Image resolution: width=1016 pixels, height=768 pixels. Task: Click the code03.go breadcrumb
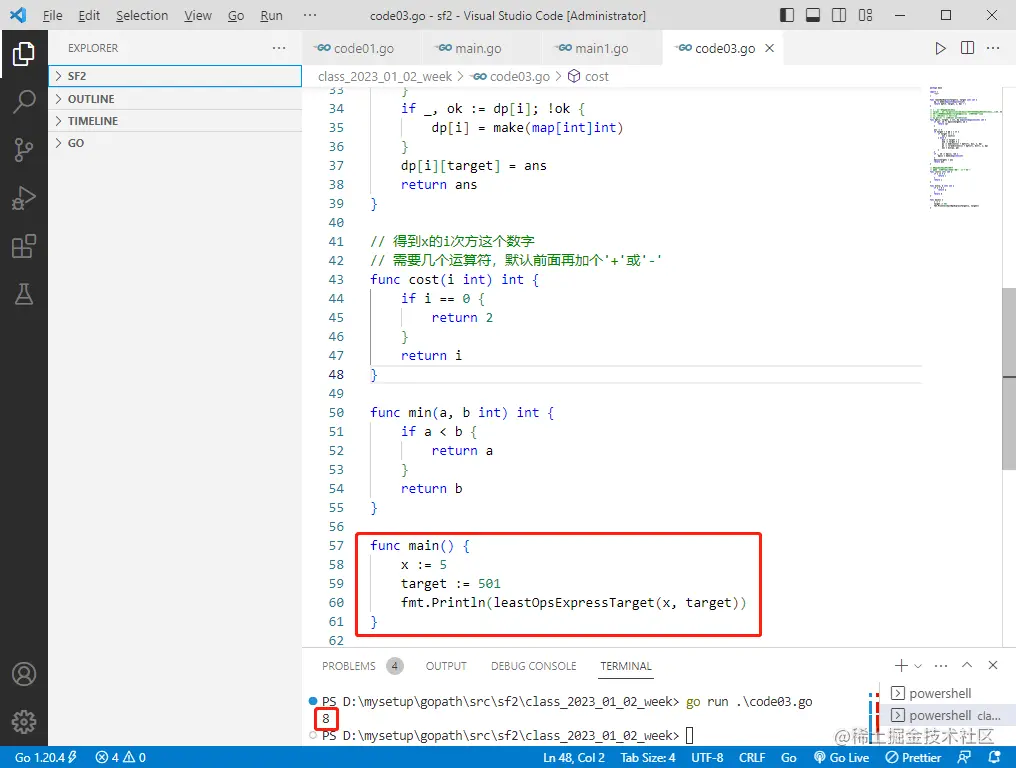pos(511,76)
